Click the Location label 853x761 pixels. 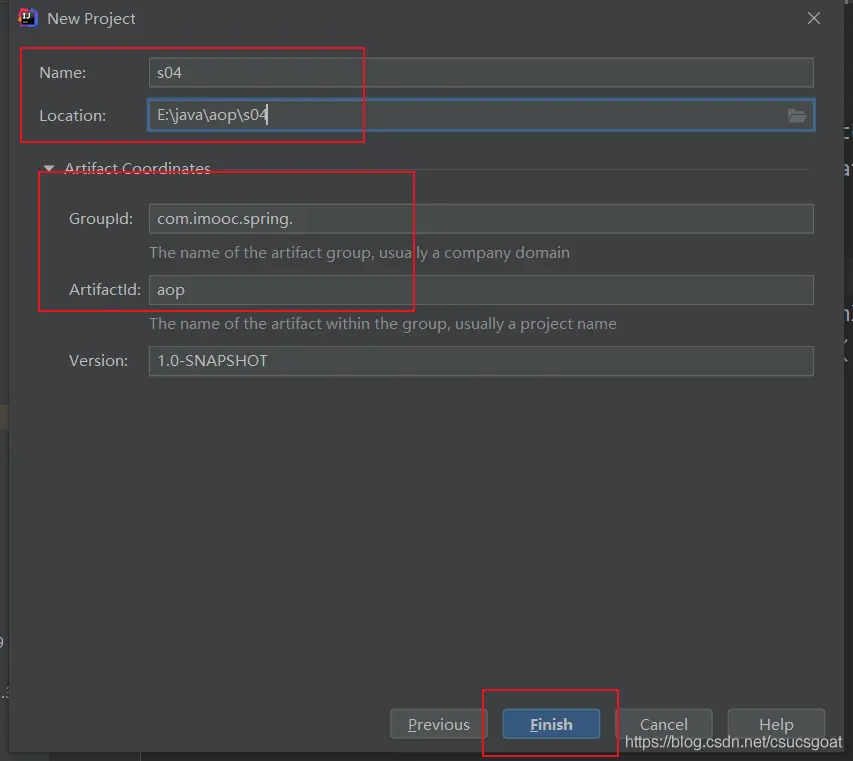(x=72, y=116)
